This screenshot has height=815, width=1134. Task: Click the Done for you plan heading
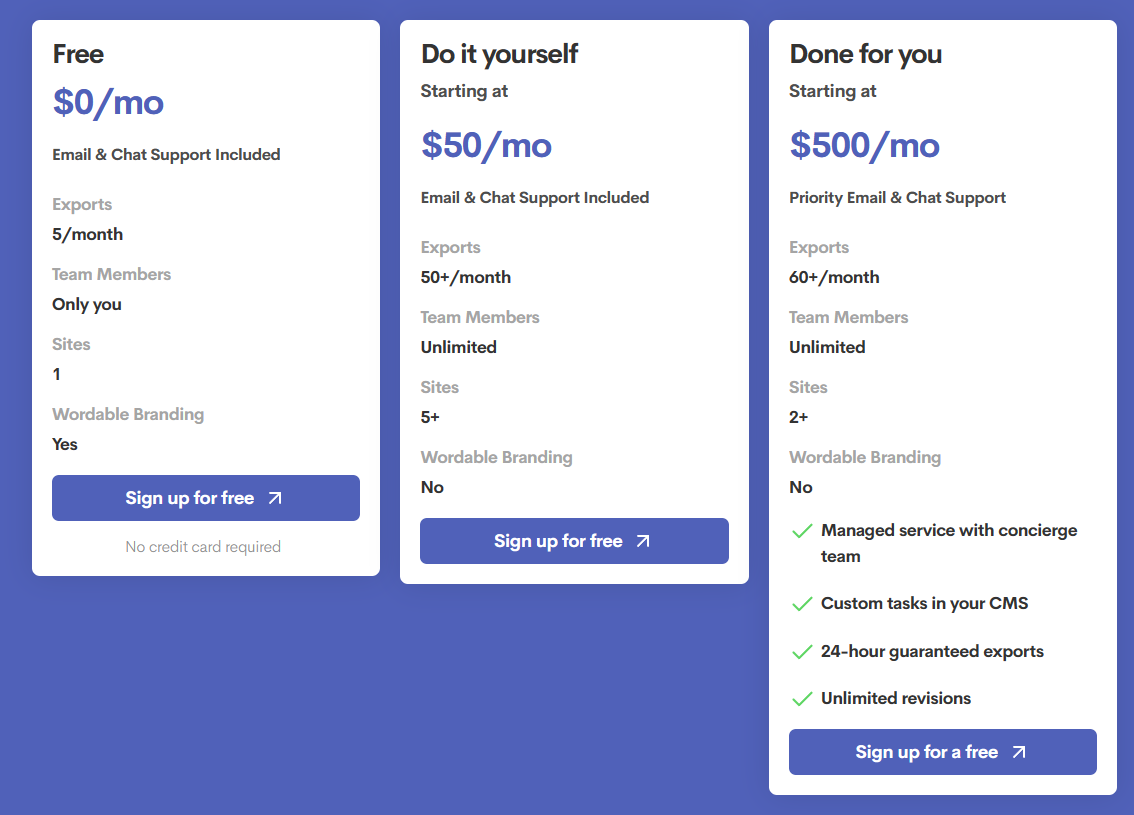[x=865, y=54]
